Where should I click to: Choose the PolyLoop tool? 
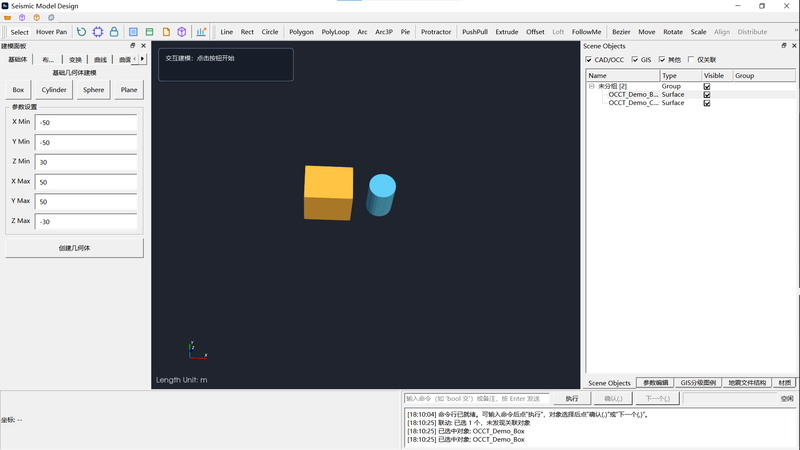click(335, 32)
